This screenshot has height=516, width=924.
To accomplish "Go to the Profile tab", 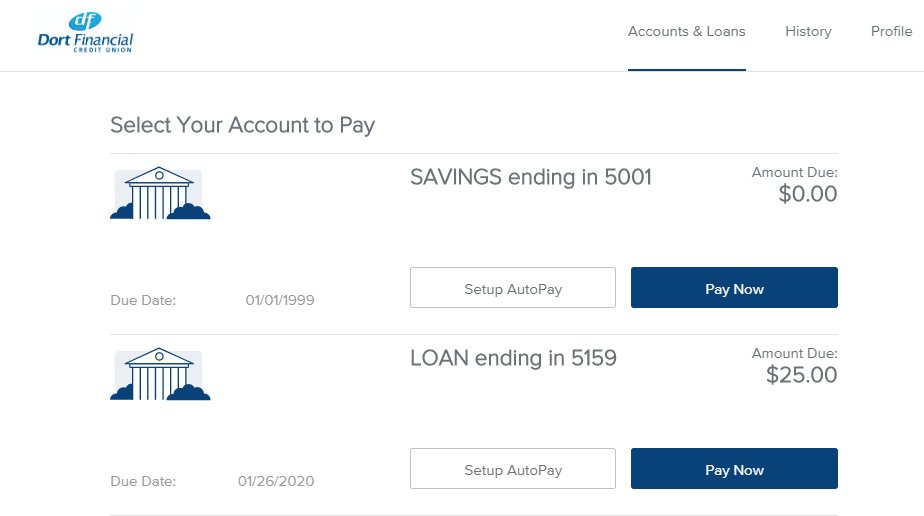I will (x=891, y=32).
